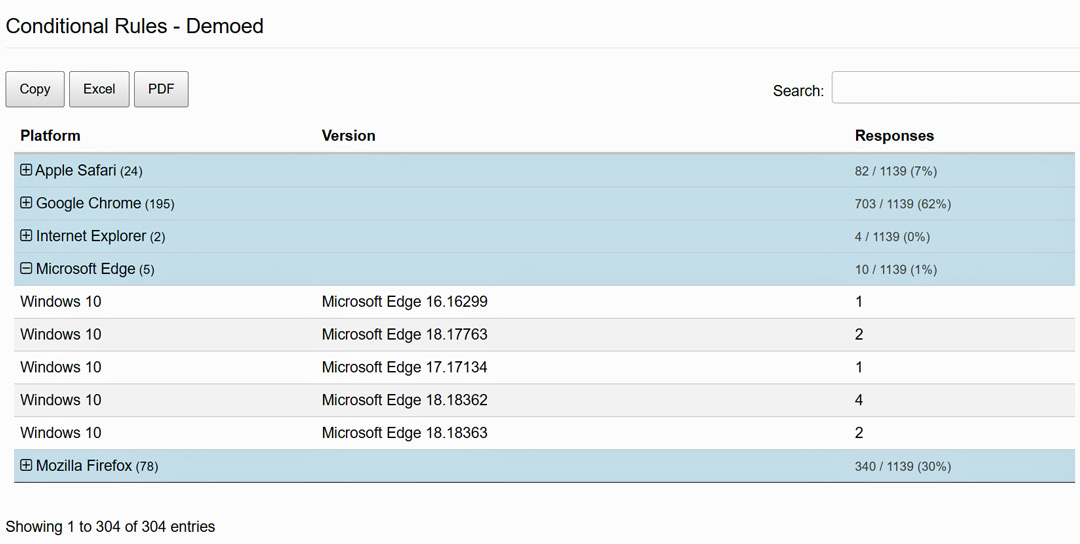Screen dimensions: 1080x544
Task: Select the Apple Safari (24) row label
Action: (x=89, y=171)
